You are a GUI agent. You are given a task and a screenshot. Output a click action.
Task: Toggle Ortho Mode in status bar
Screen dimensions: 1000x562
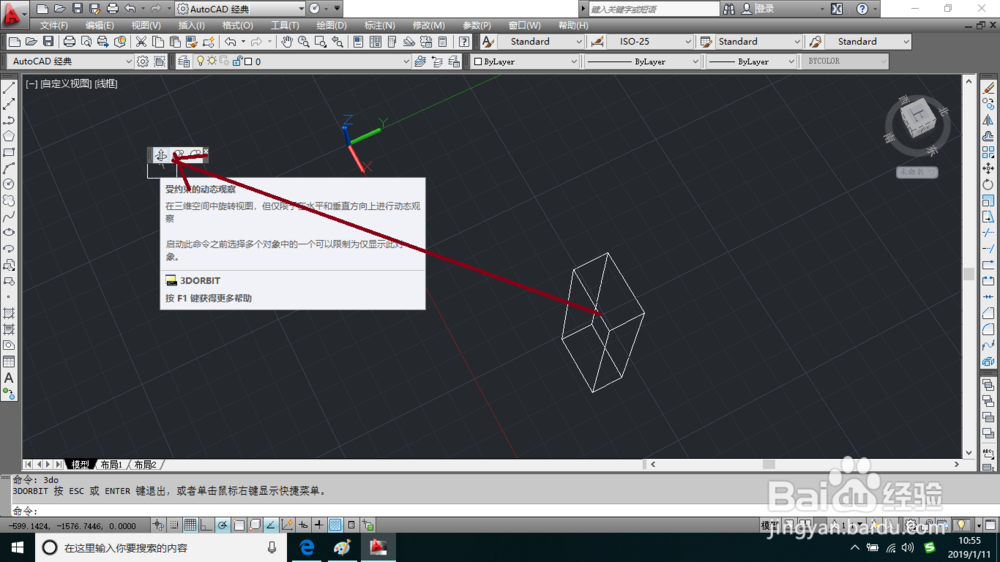(x=206, y=525)
